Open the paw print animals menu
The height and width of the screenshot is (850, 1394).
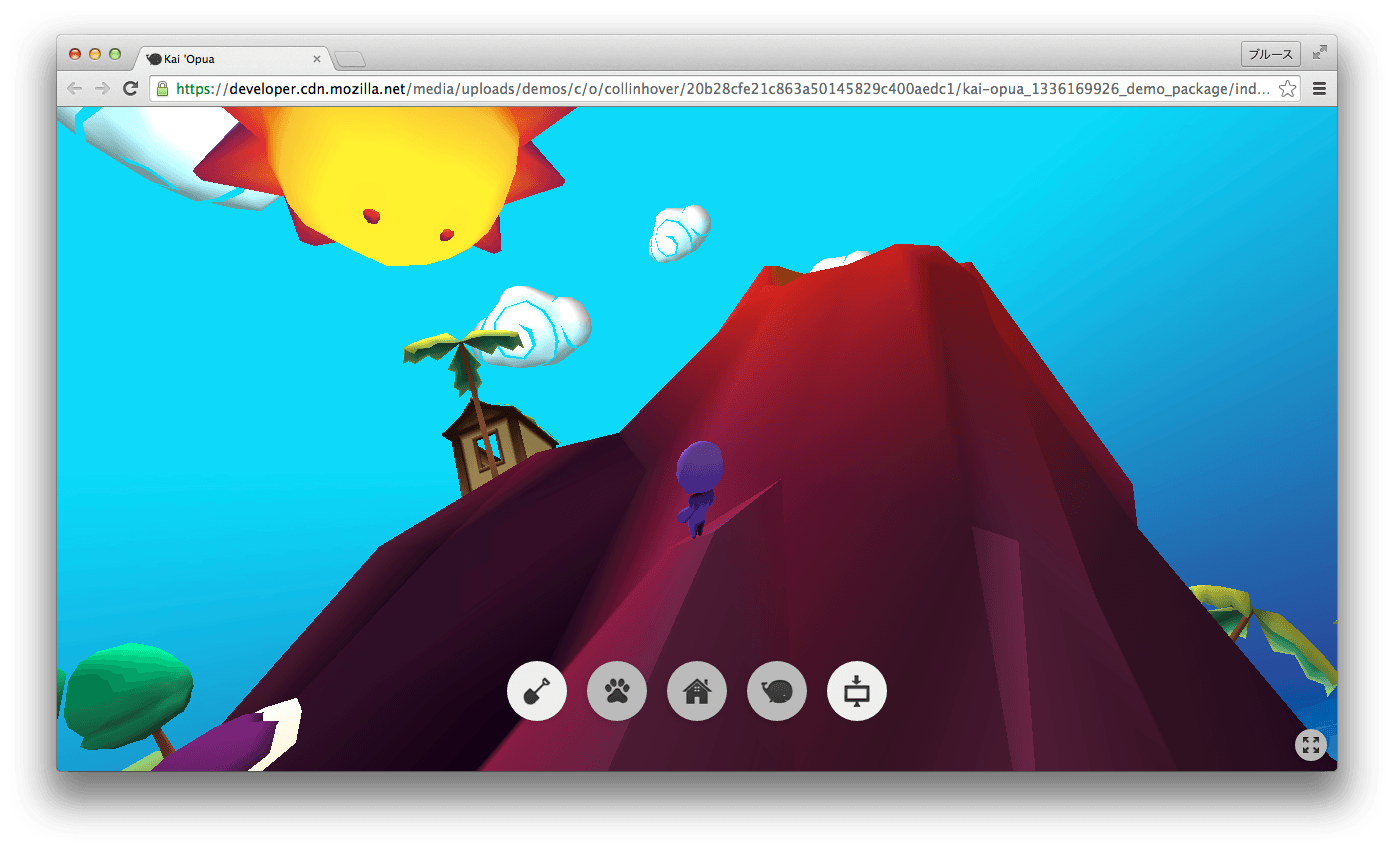617,691
